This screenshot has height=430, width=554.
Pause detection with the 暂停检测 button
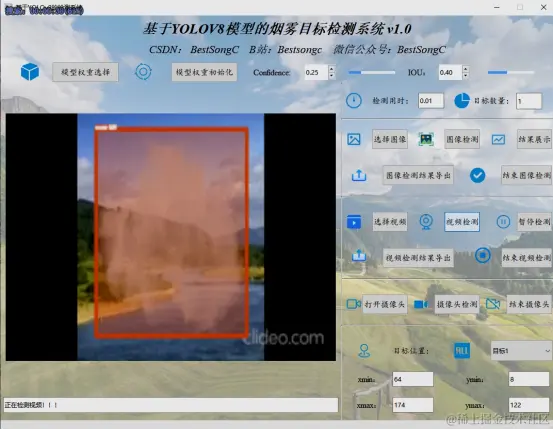(x=534, y=222)
